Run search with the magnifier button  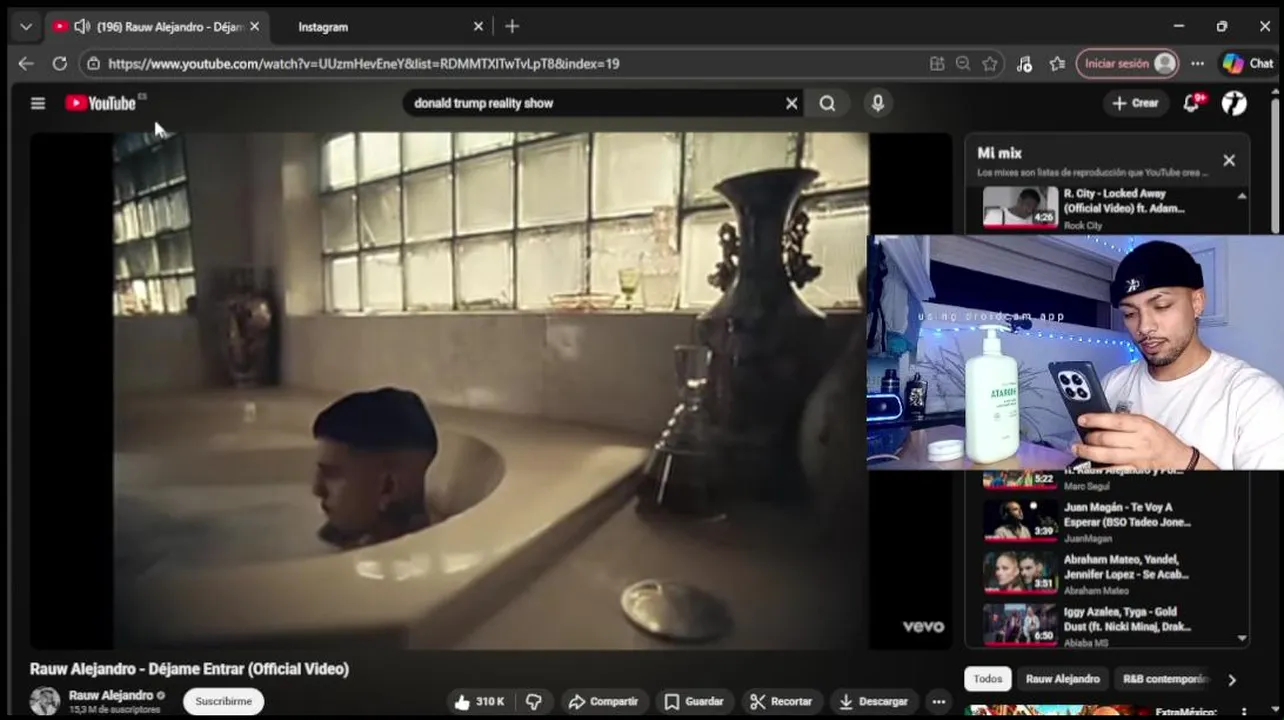(x=827, y=103)
